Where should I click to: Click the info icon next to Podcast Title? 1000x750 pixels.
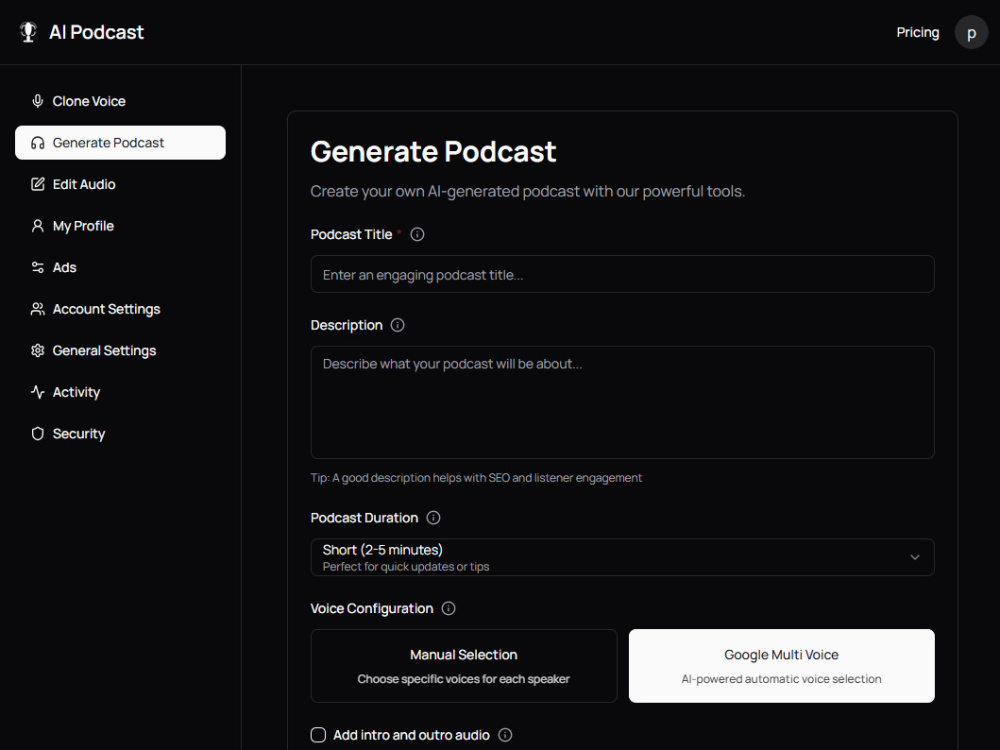pos(417,235)
